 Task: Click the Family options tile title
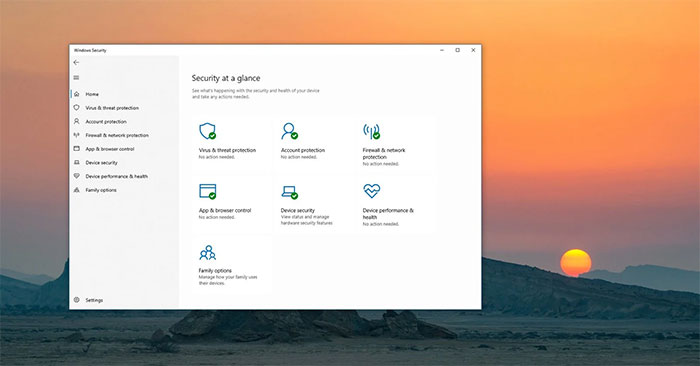(x=215, y=270)
